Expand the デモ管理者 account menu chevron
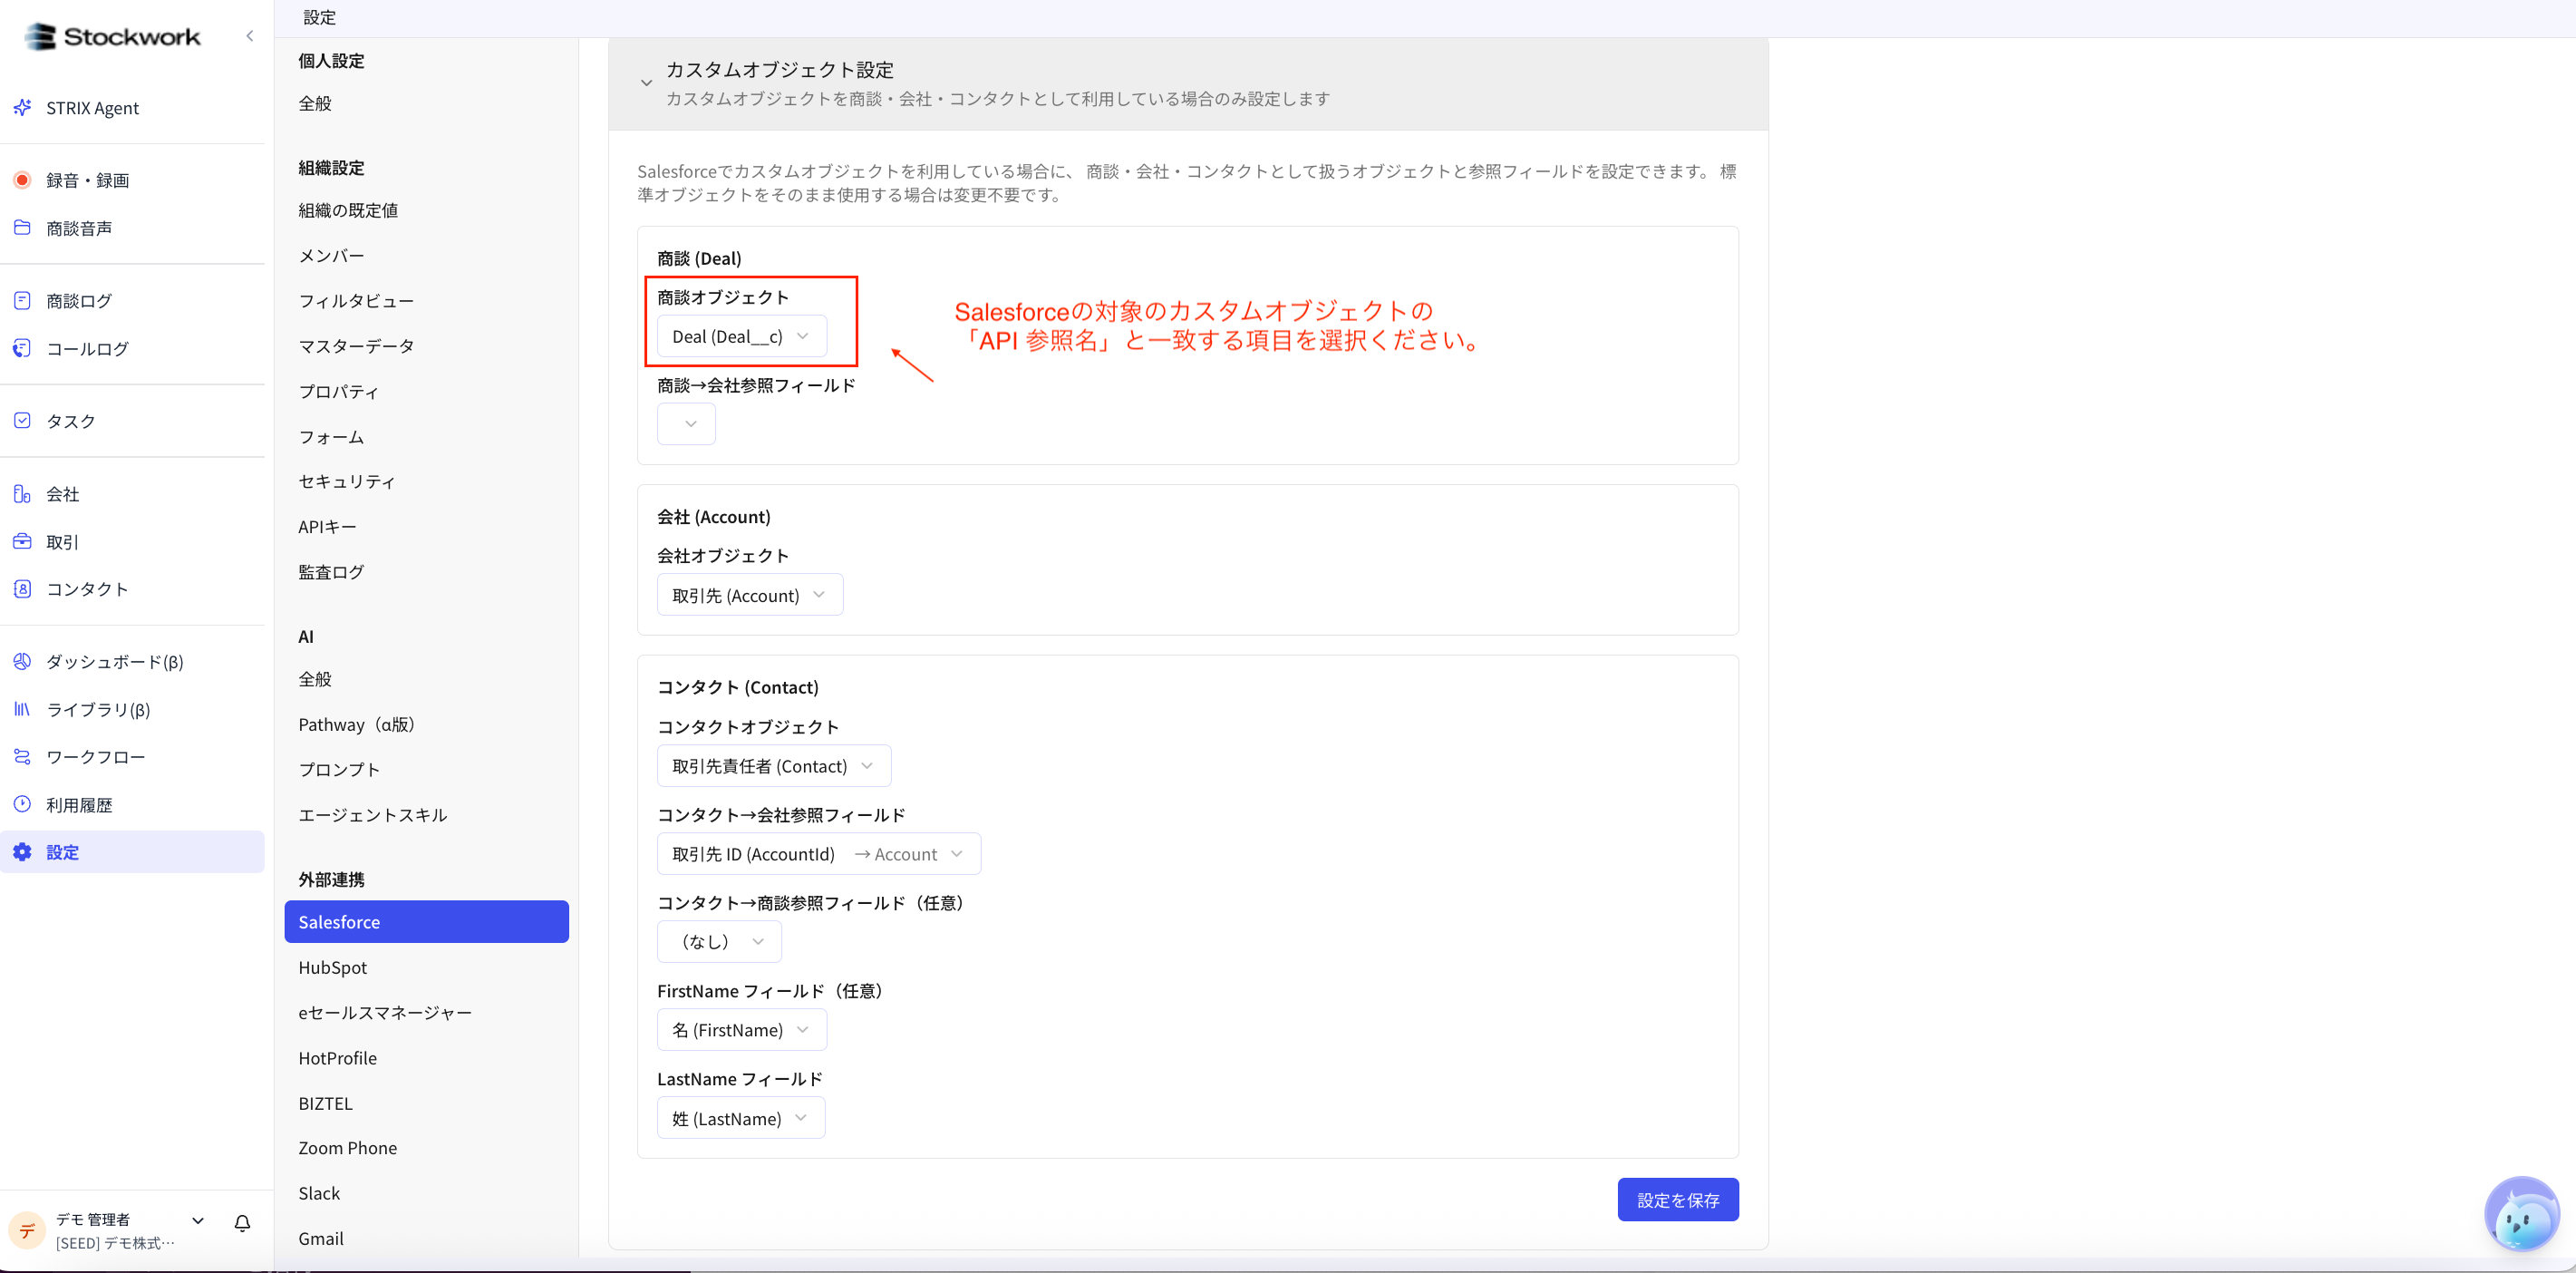The image size is (2576, 1273). point(198,1220)
